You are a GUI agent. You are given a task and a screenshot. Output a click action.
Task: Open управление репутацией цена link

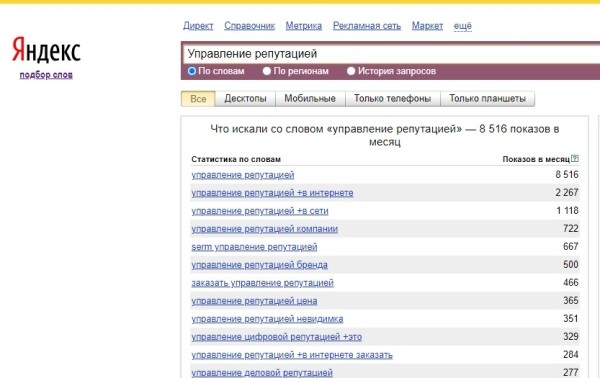point(254,301)
